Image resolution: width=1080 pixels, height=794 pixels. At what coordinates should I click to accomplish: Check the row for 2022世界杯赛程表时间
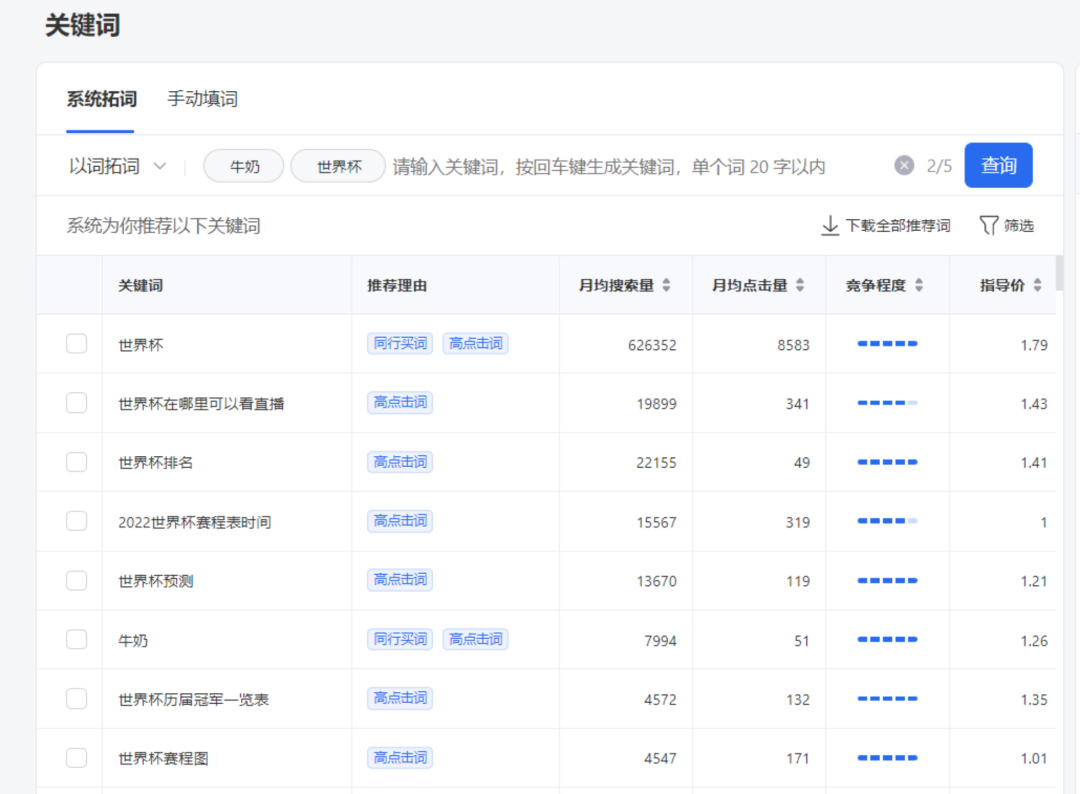coord(76,521)
